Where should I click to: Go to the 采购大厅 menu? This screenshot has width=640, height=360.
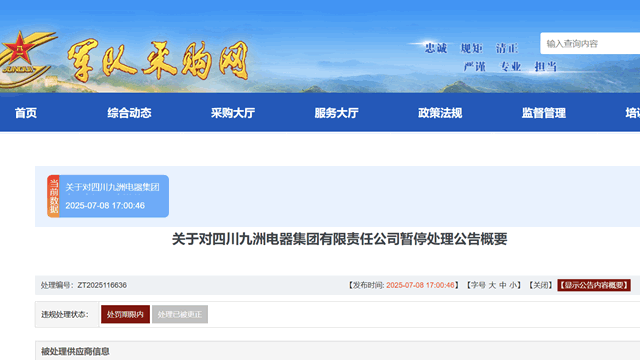pos(233,113)
